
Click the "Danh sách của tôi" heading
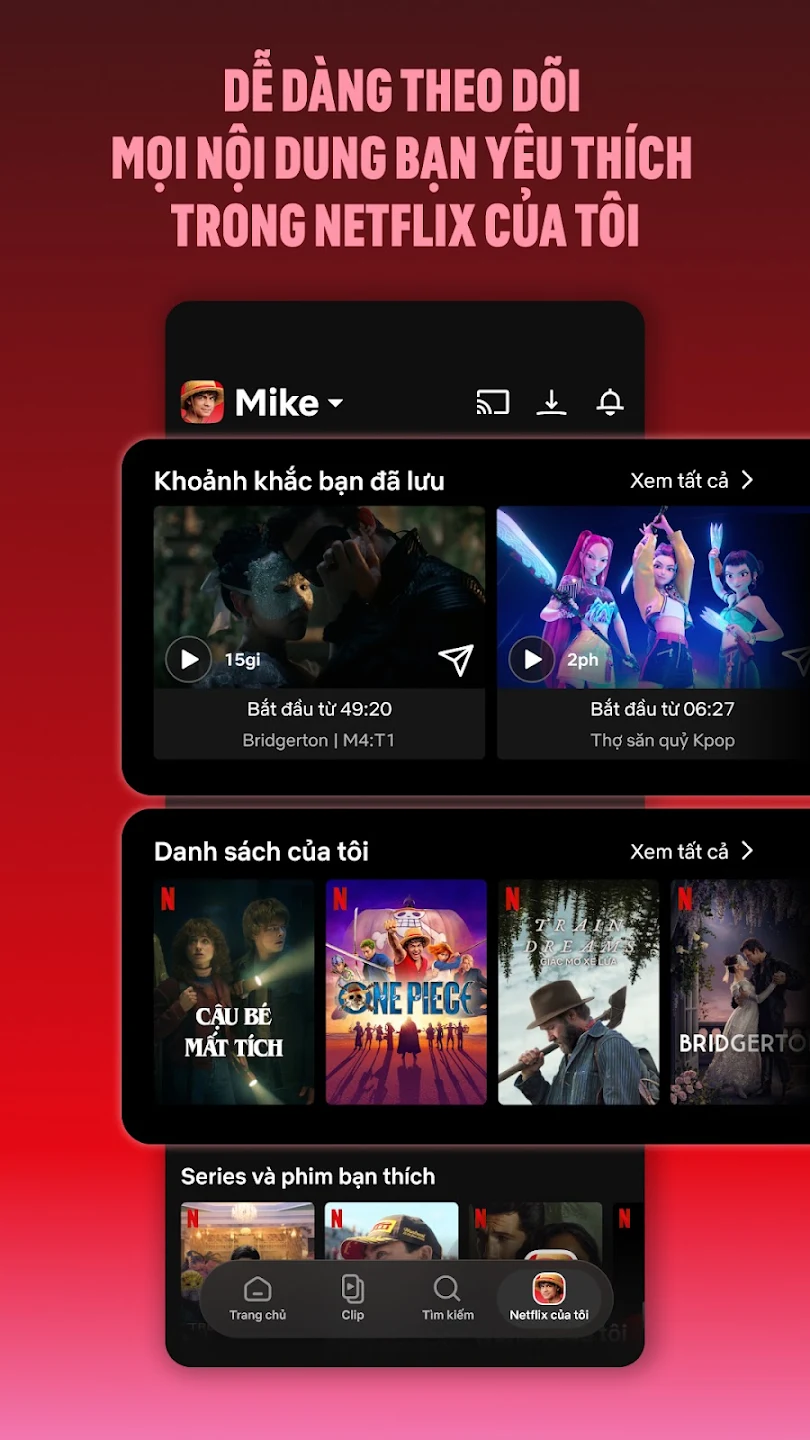point(261,852)
